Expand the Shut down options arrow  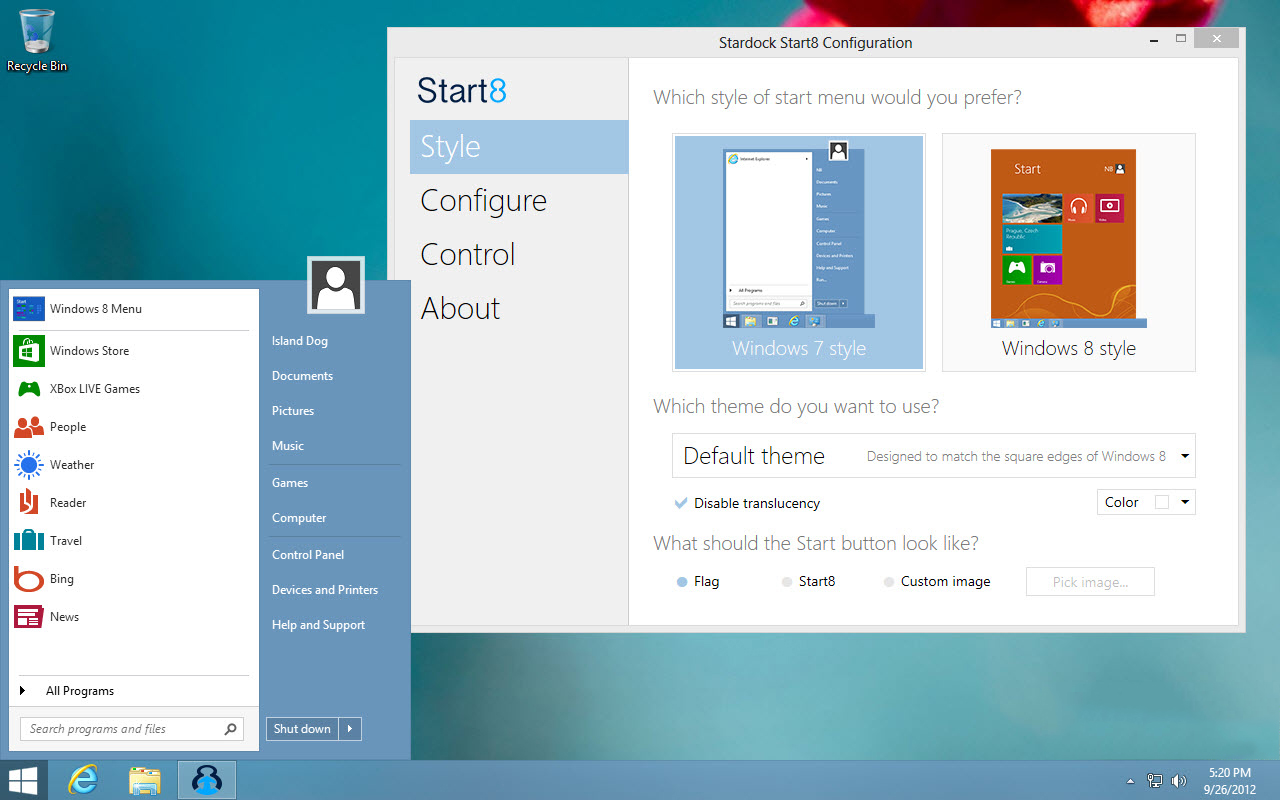click(x=350, y=729)
